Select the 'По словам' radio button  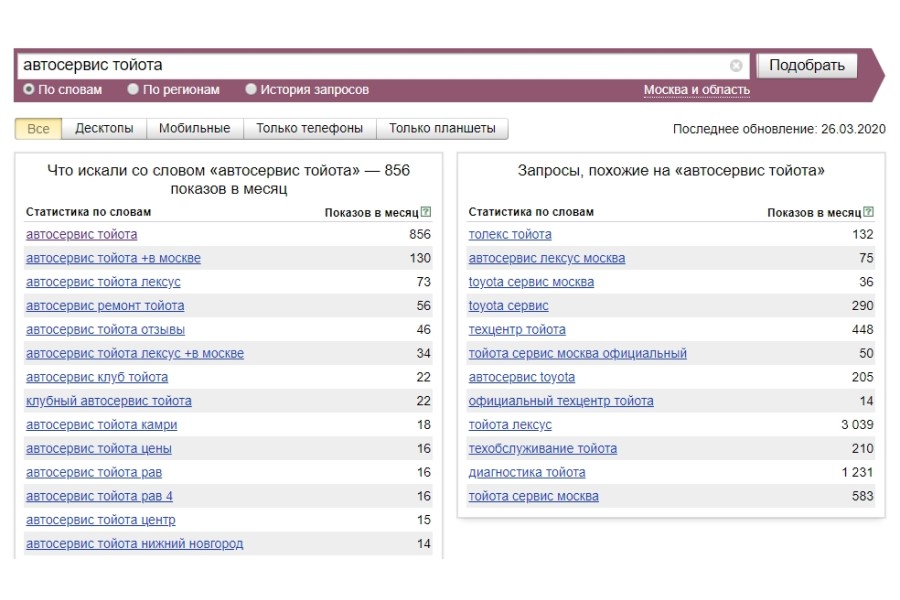pos(29,90)
